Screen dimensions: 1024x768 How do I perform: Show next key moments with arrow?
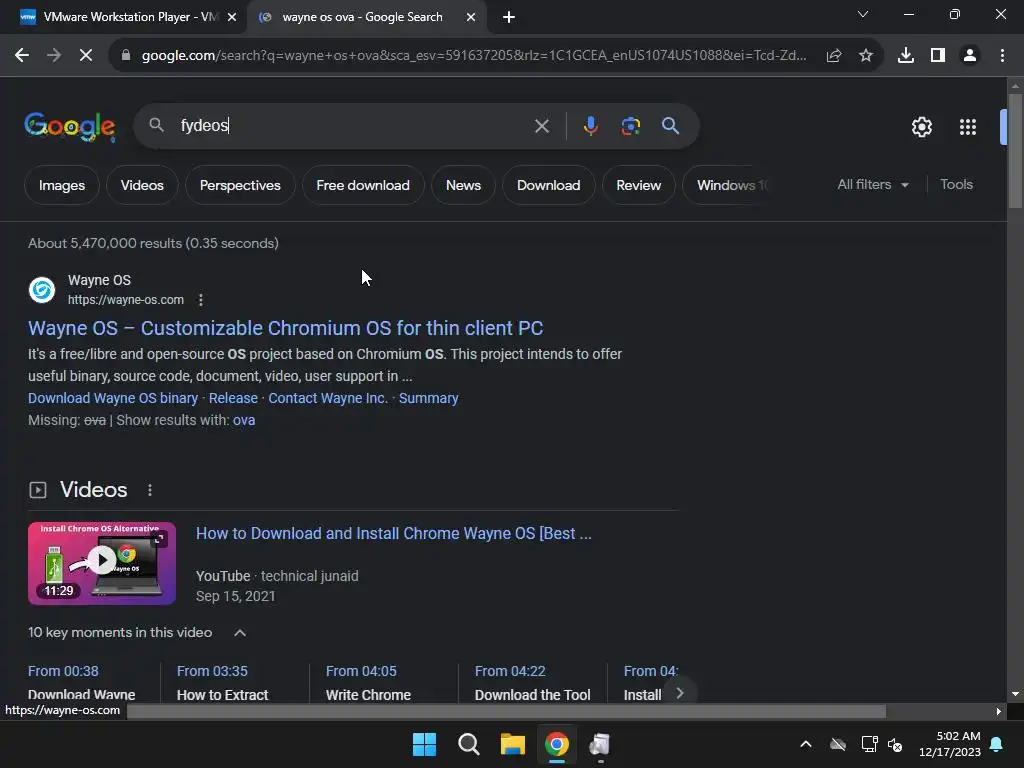(x=680, y=693)
